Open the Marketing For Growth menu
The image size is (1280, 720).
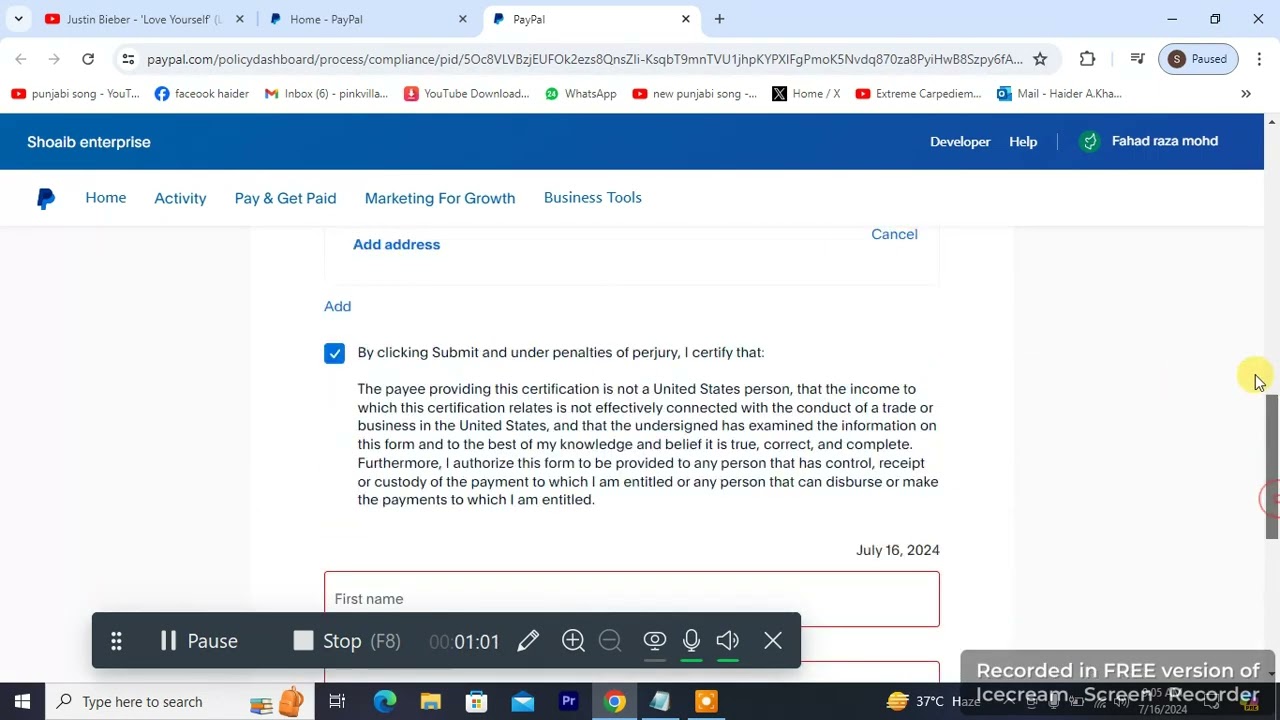click(x=440, y=198)
